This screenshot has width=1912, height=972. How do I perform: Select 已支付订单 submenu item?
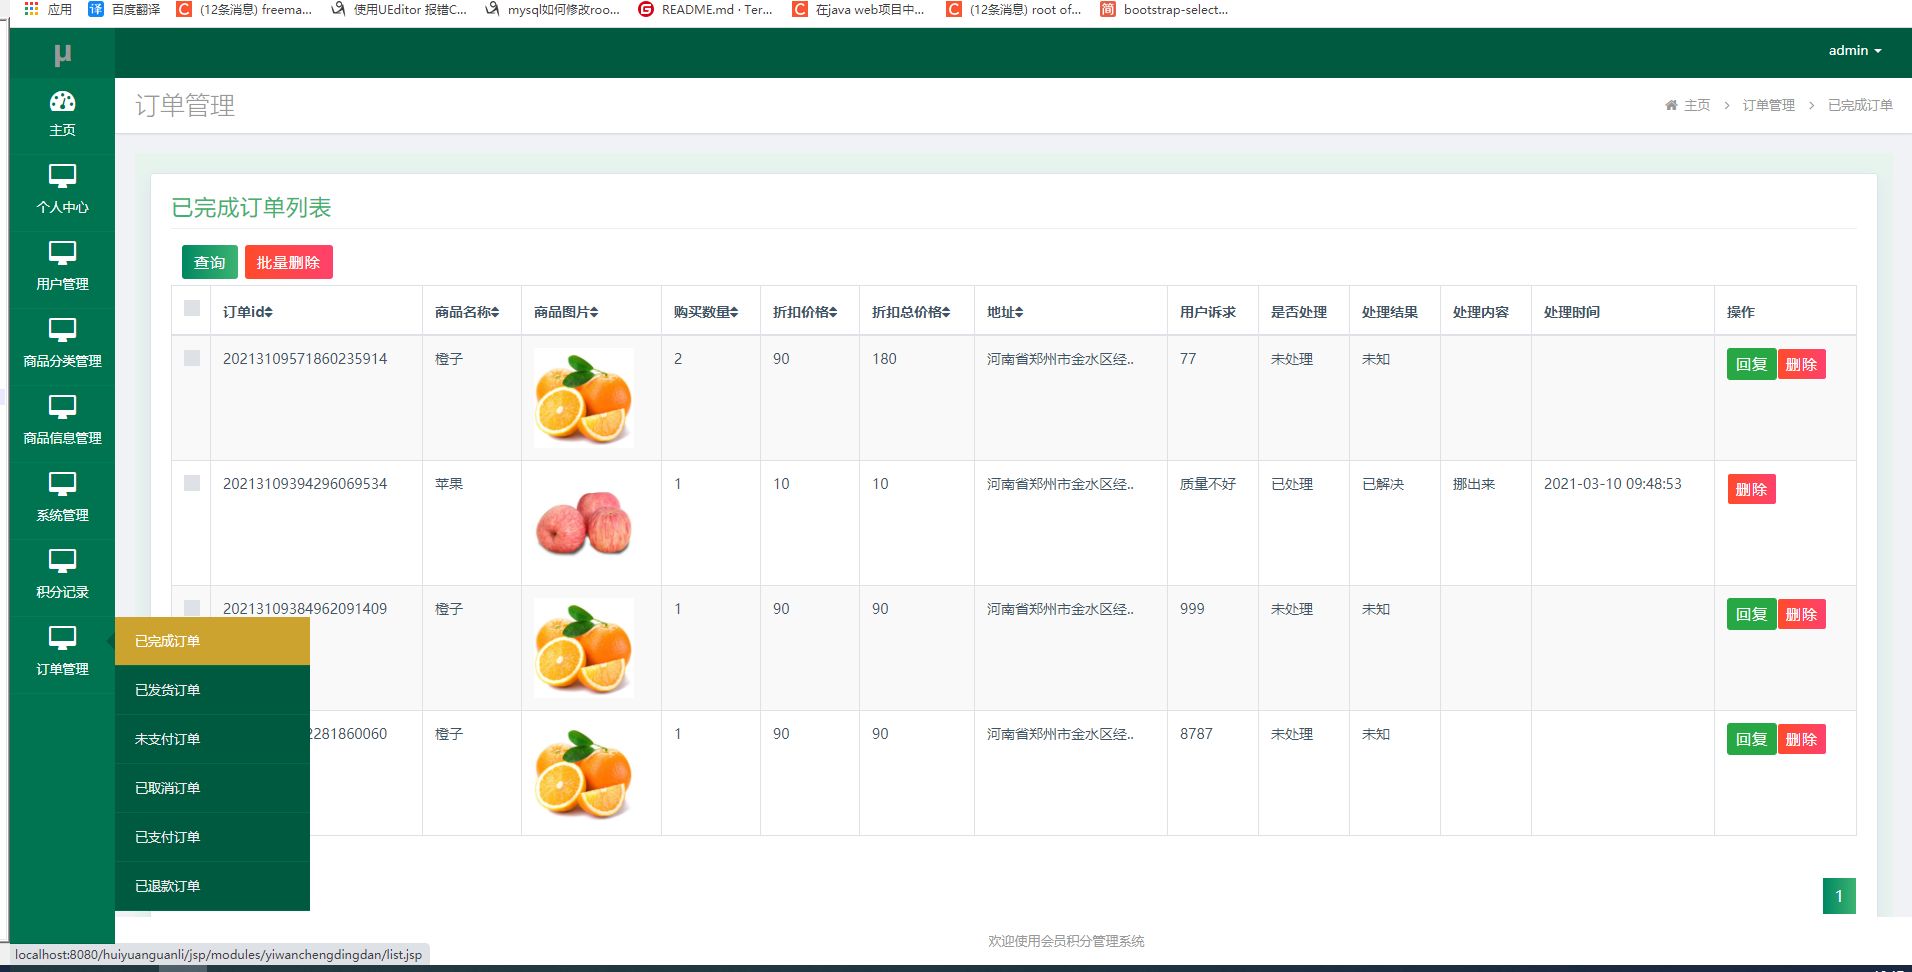(x=212, y=837)
